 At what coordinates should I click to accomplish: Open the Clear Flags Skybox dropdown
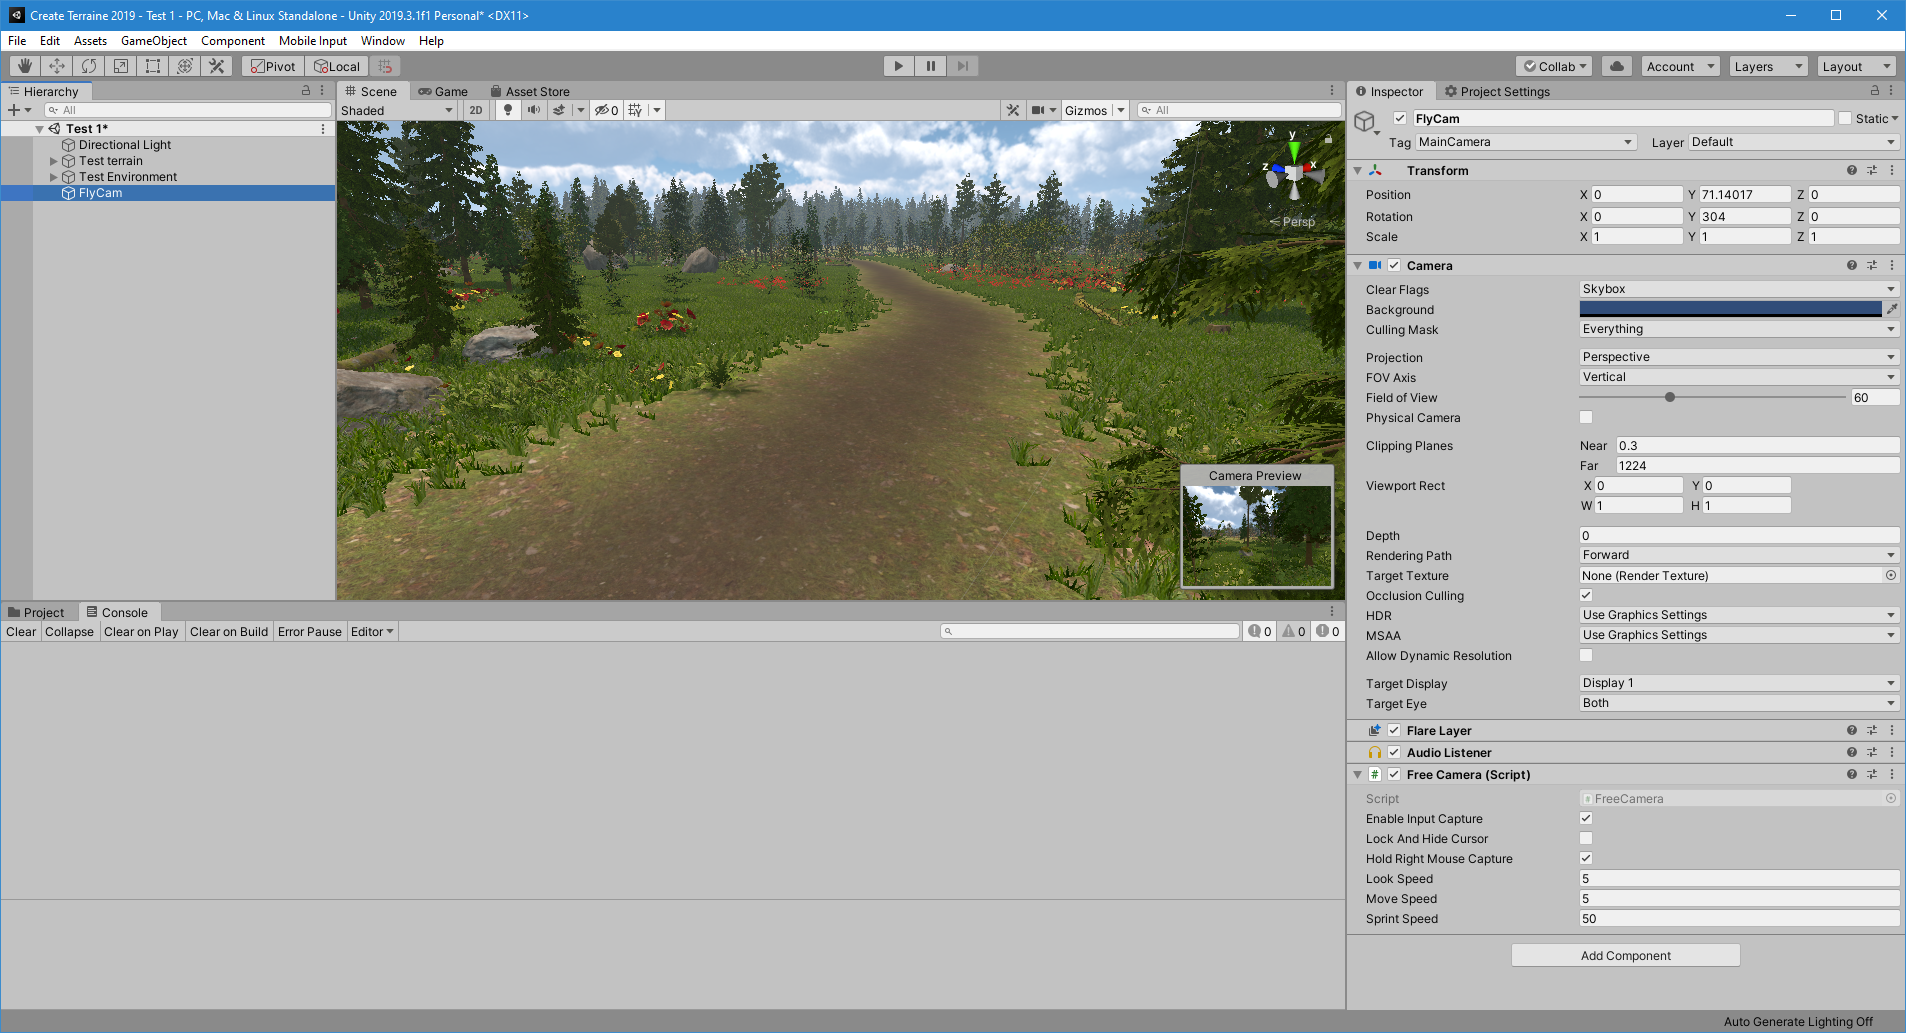pyautogui.click(x=1739, y=289)
